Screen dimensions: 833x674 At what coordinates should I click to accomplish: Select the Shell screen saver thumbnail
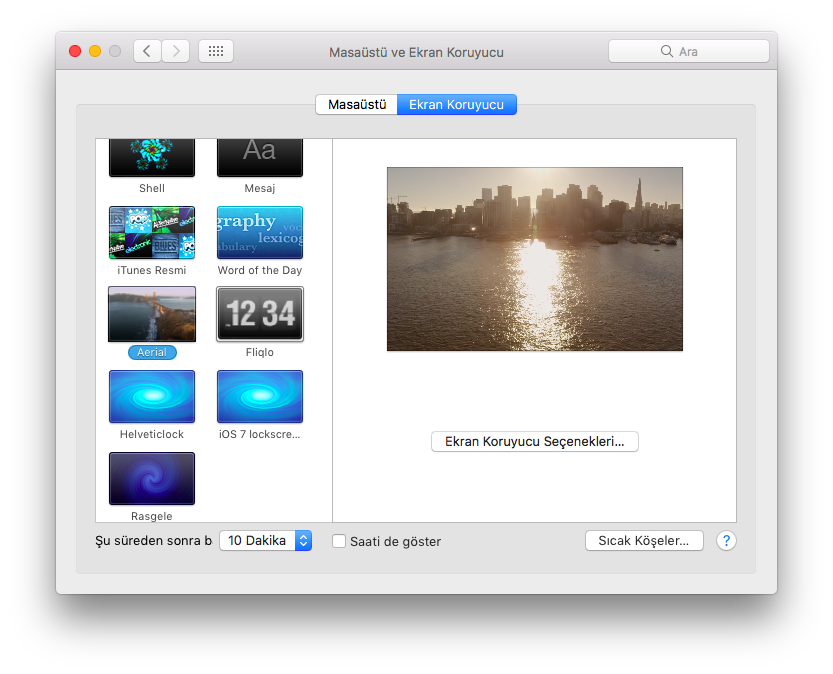click(x=152, y=157)
